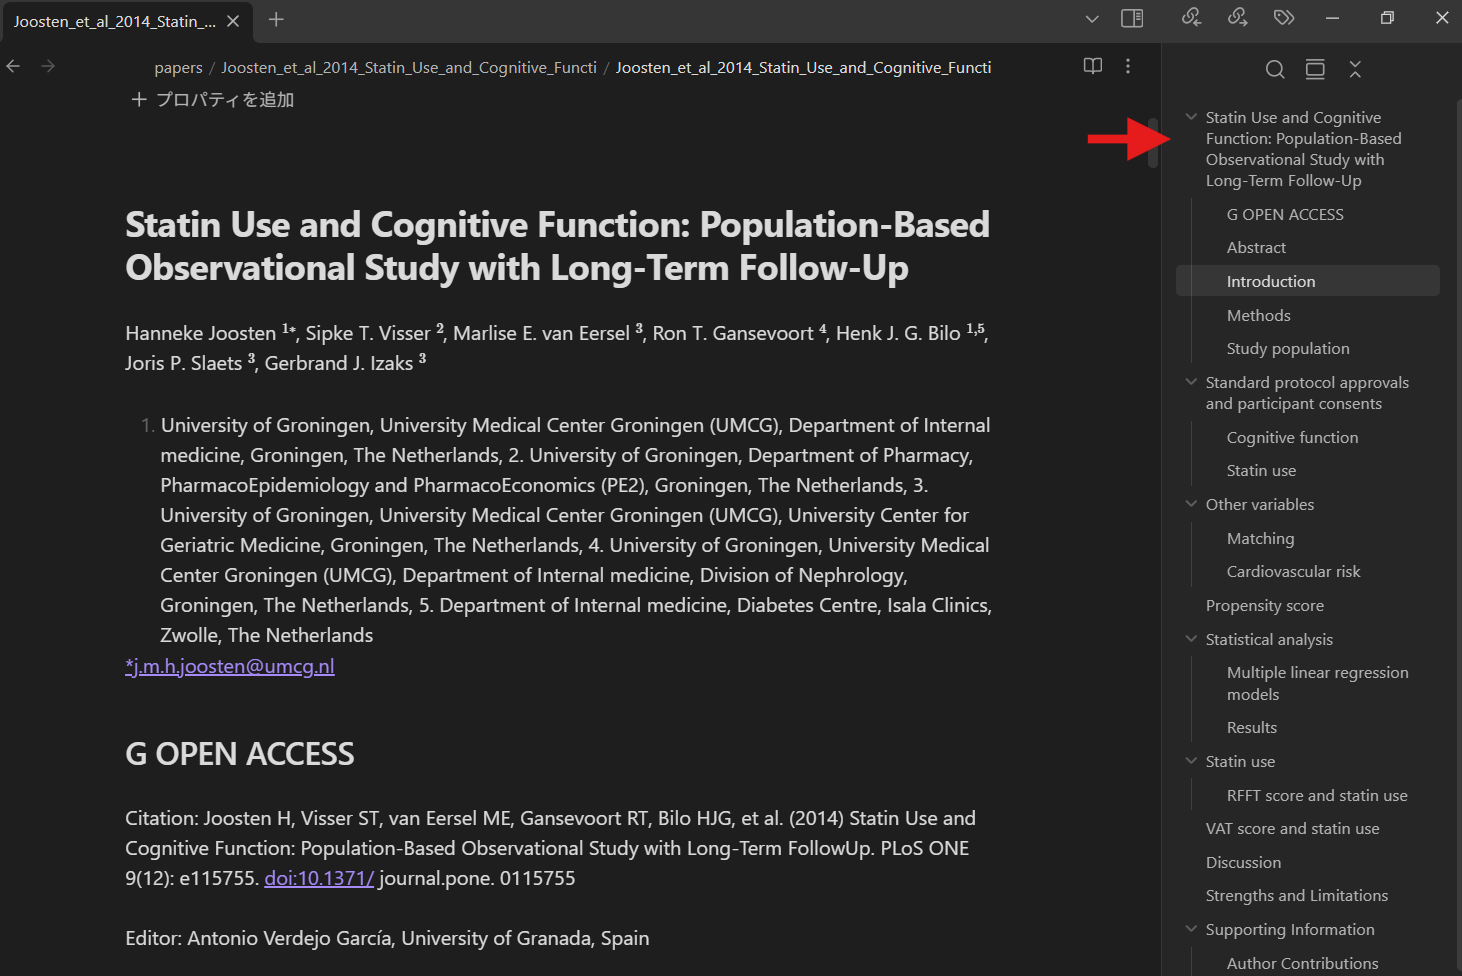Open the tab list dropdown chevron

[x=1092, y=18]
